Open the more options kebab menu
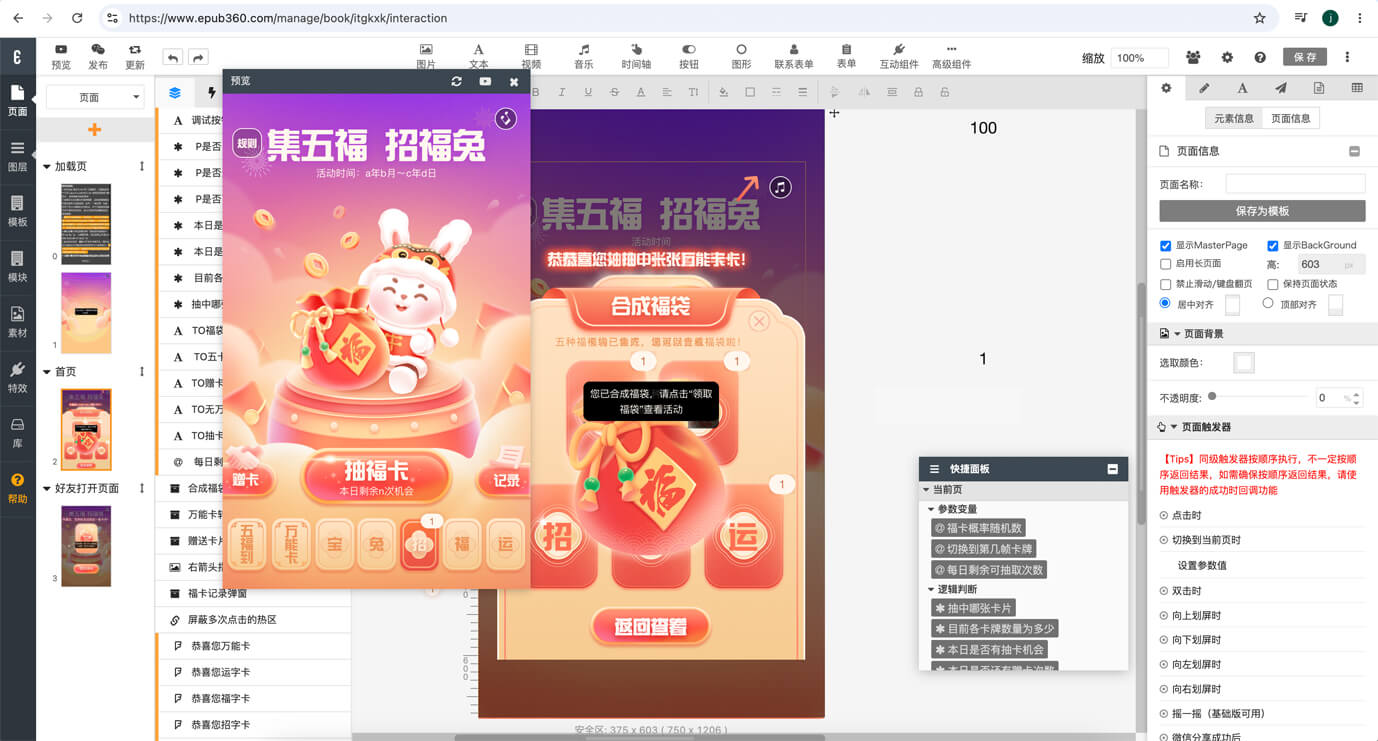 [x=1347, y=58]
